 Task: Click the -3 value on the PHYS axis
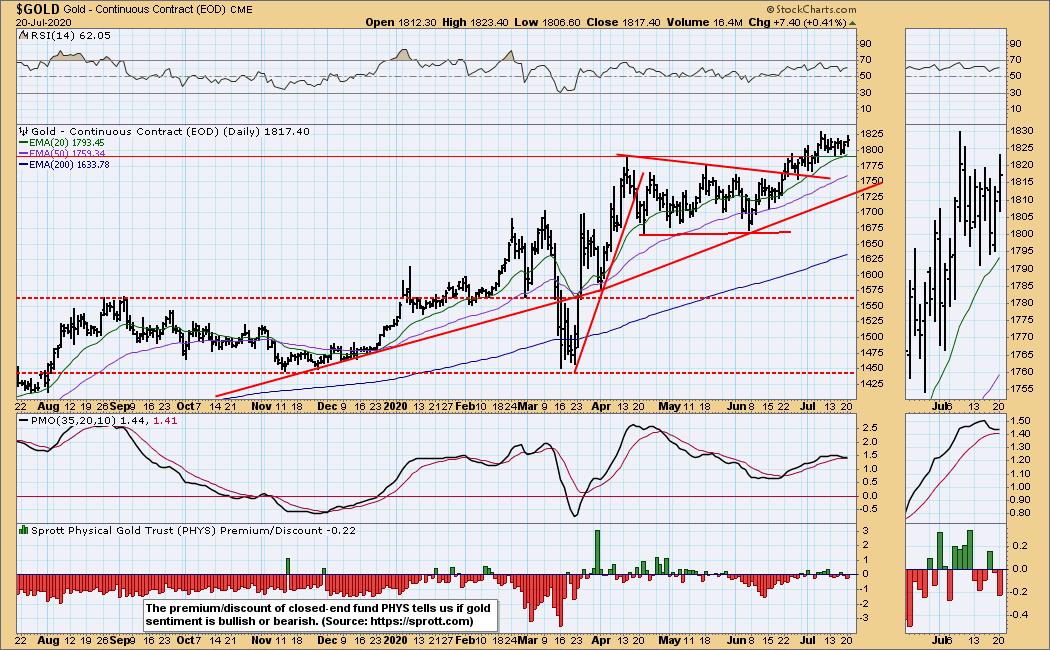click(x=865, y=618)
